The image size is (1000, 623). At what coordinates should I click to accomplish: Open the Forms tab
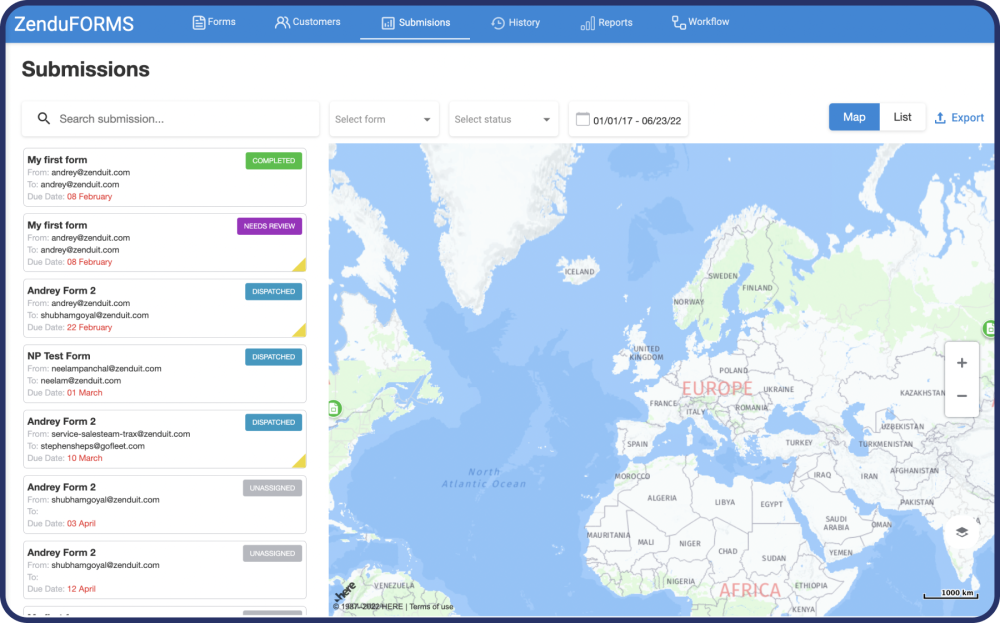tap(214, 22)
